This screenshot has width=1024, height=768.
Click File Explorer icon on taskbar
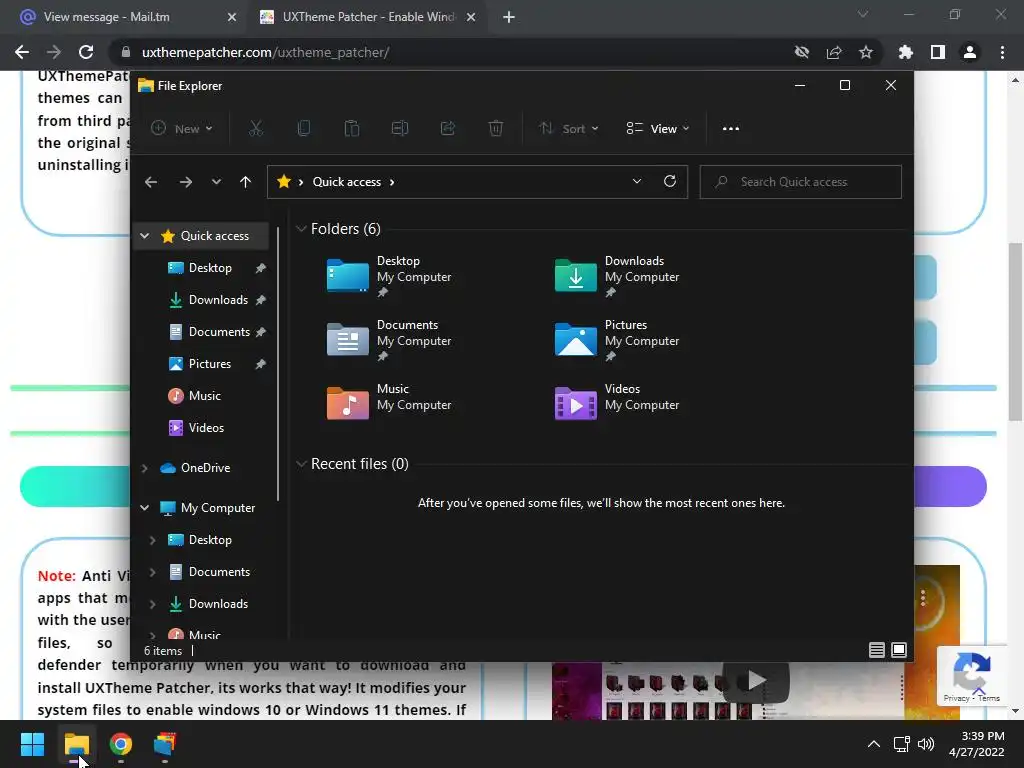click(76, 744)
